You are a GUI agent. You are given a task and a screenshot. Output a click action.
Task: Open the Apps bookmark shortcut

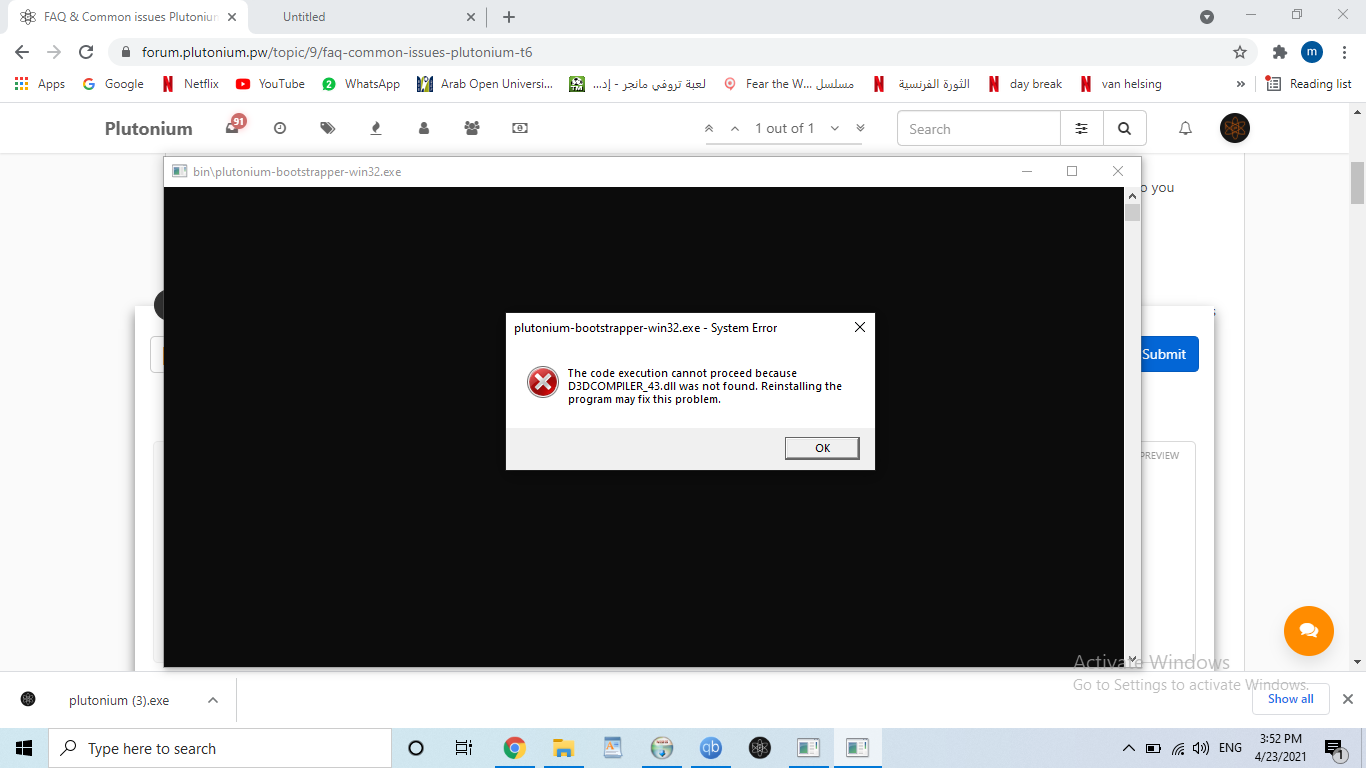tap(40, 84)
